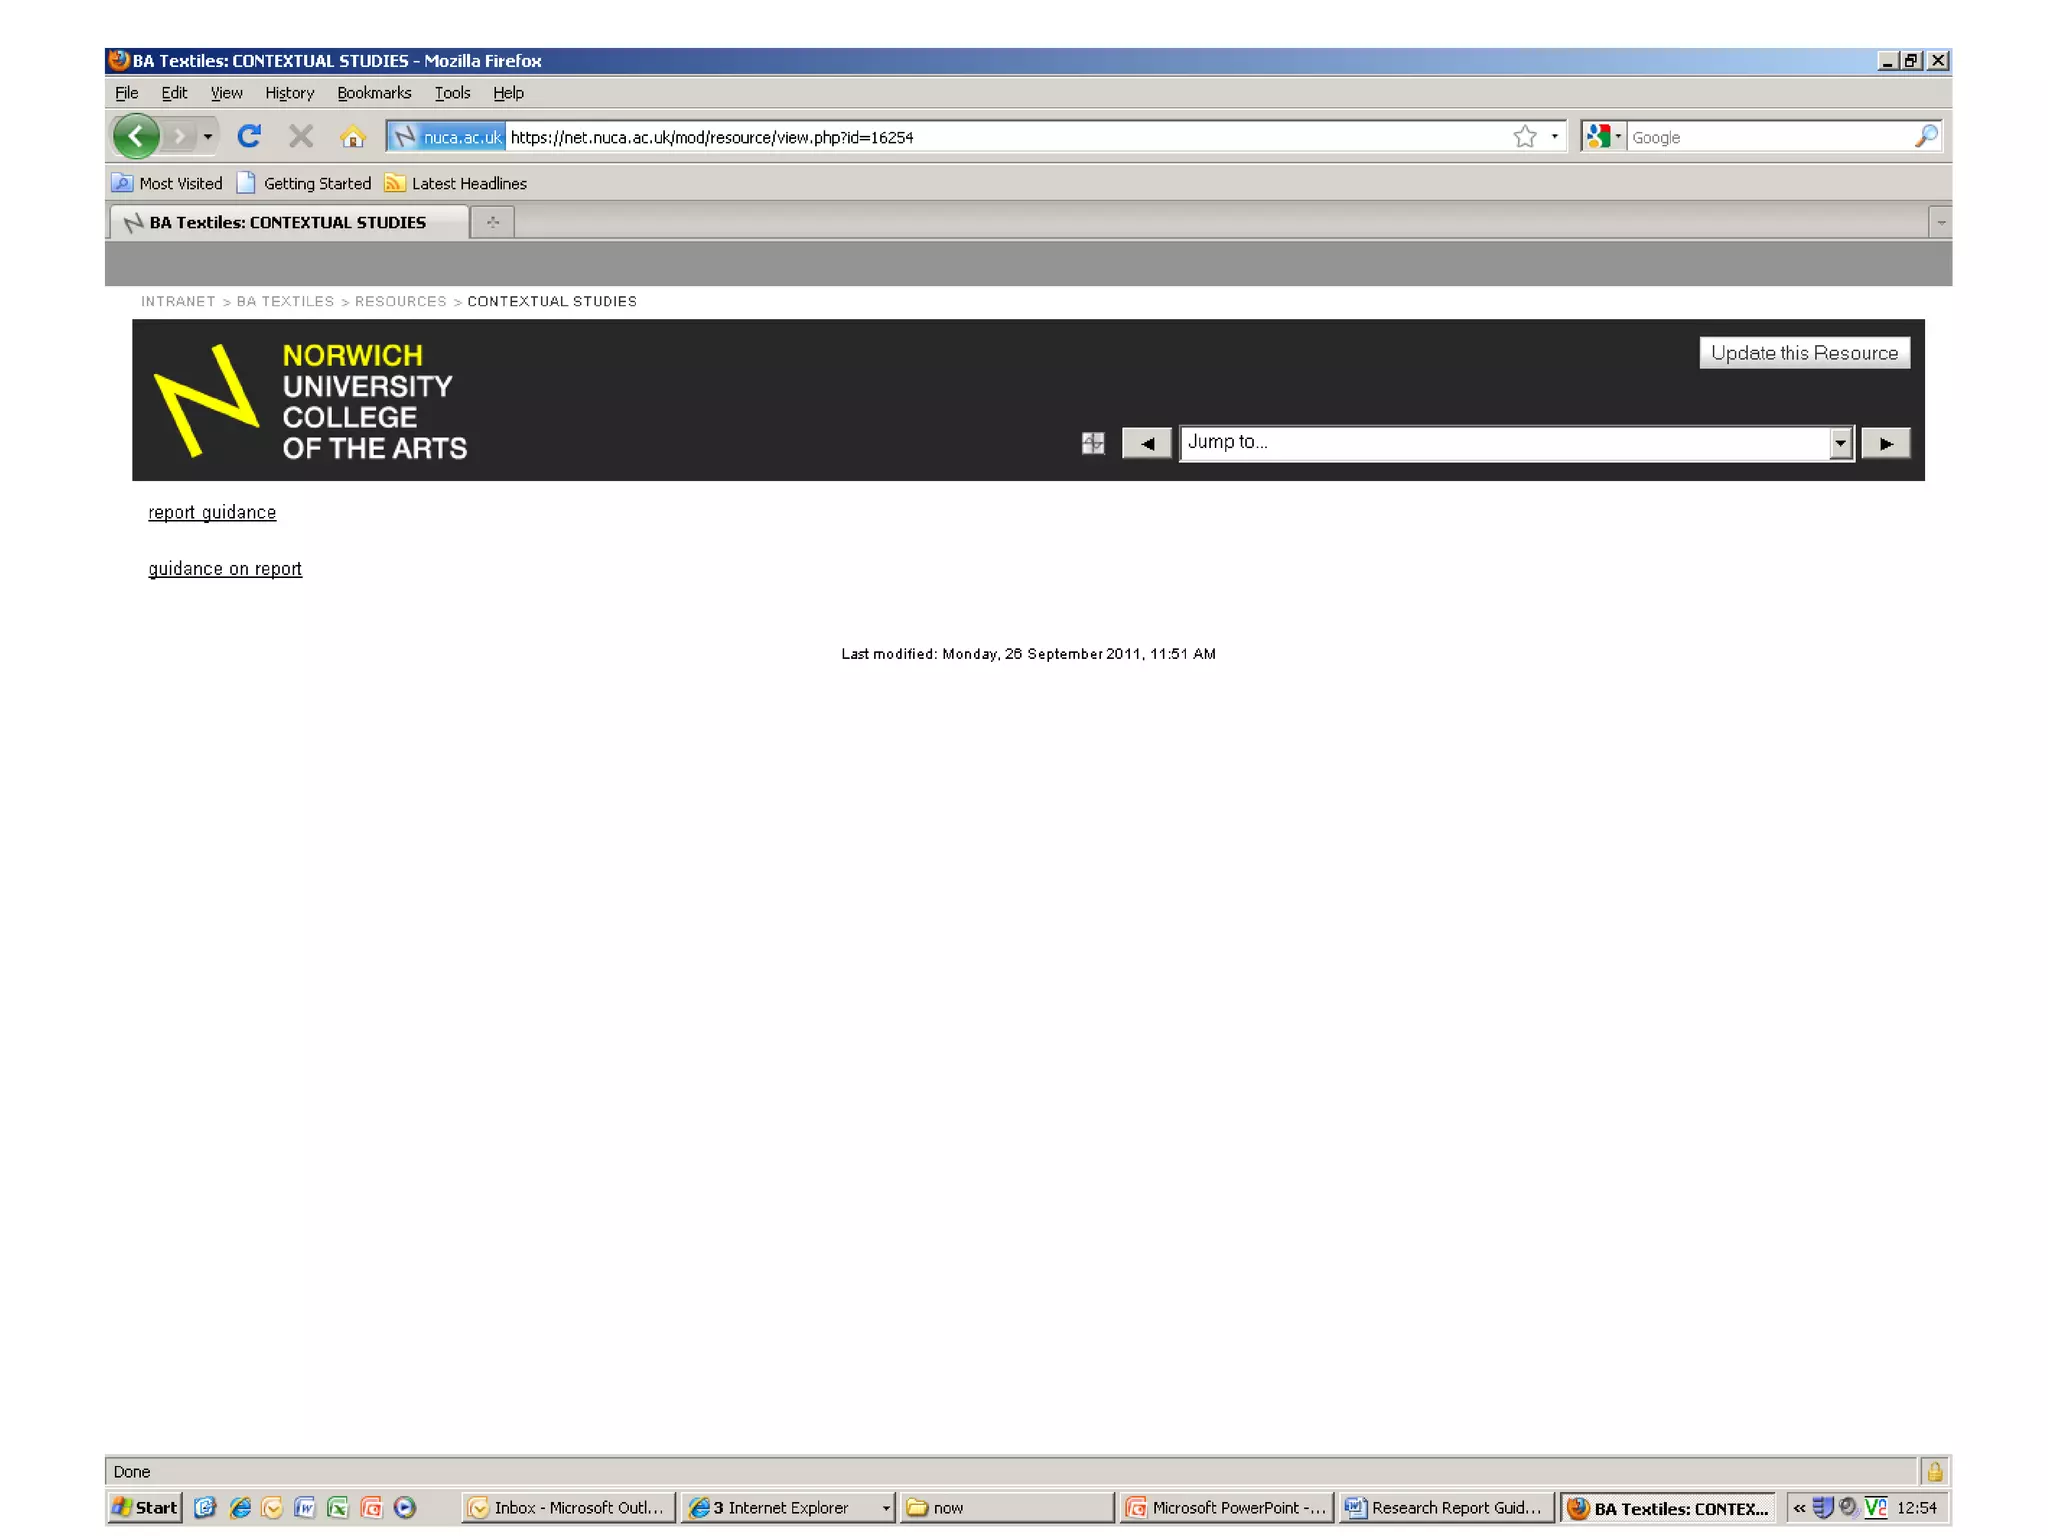The image size is (2048, 1536).
Task: Reload the page with the refresh icon
Action: pos(249,136)
